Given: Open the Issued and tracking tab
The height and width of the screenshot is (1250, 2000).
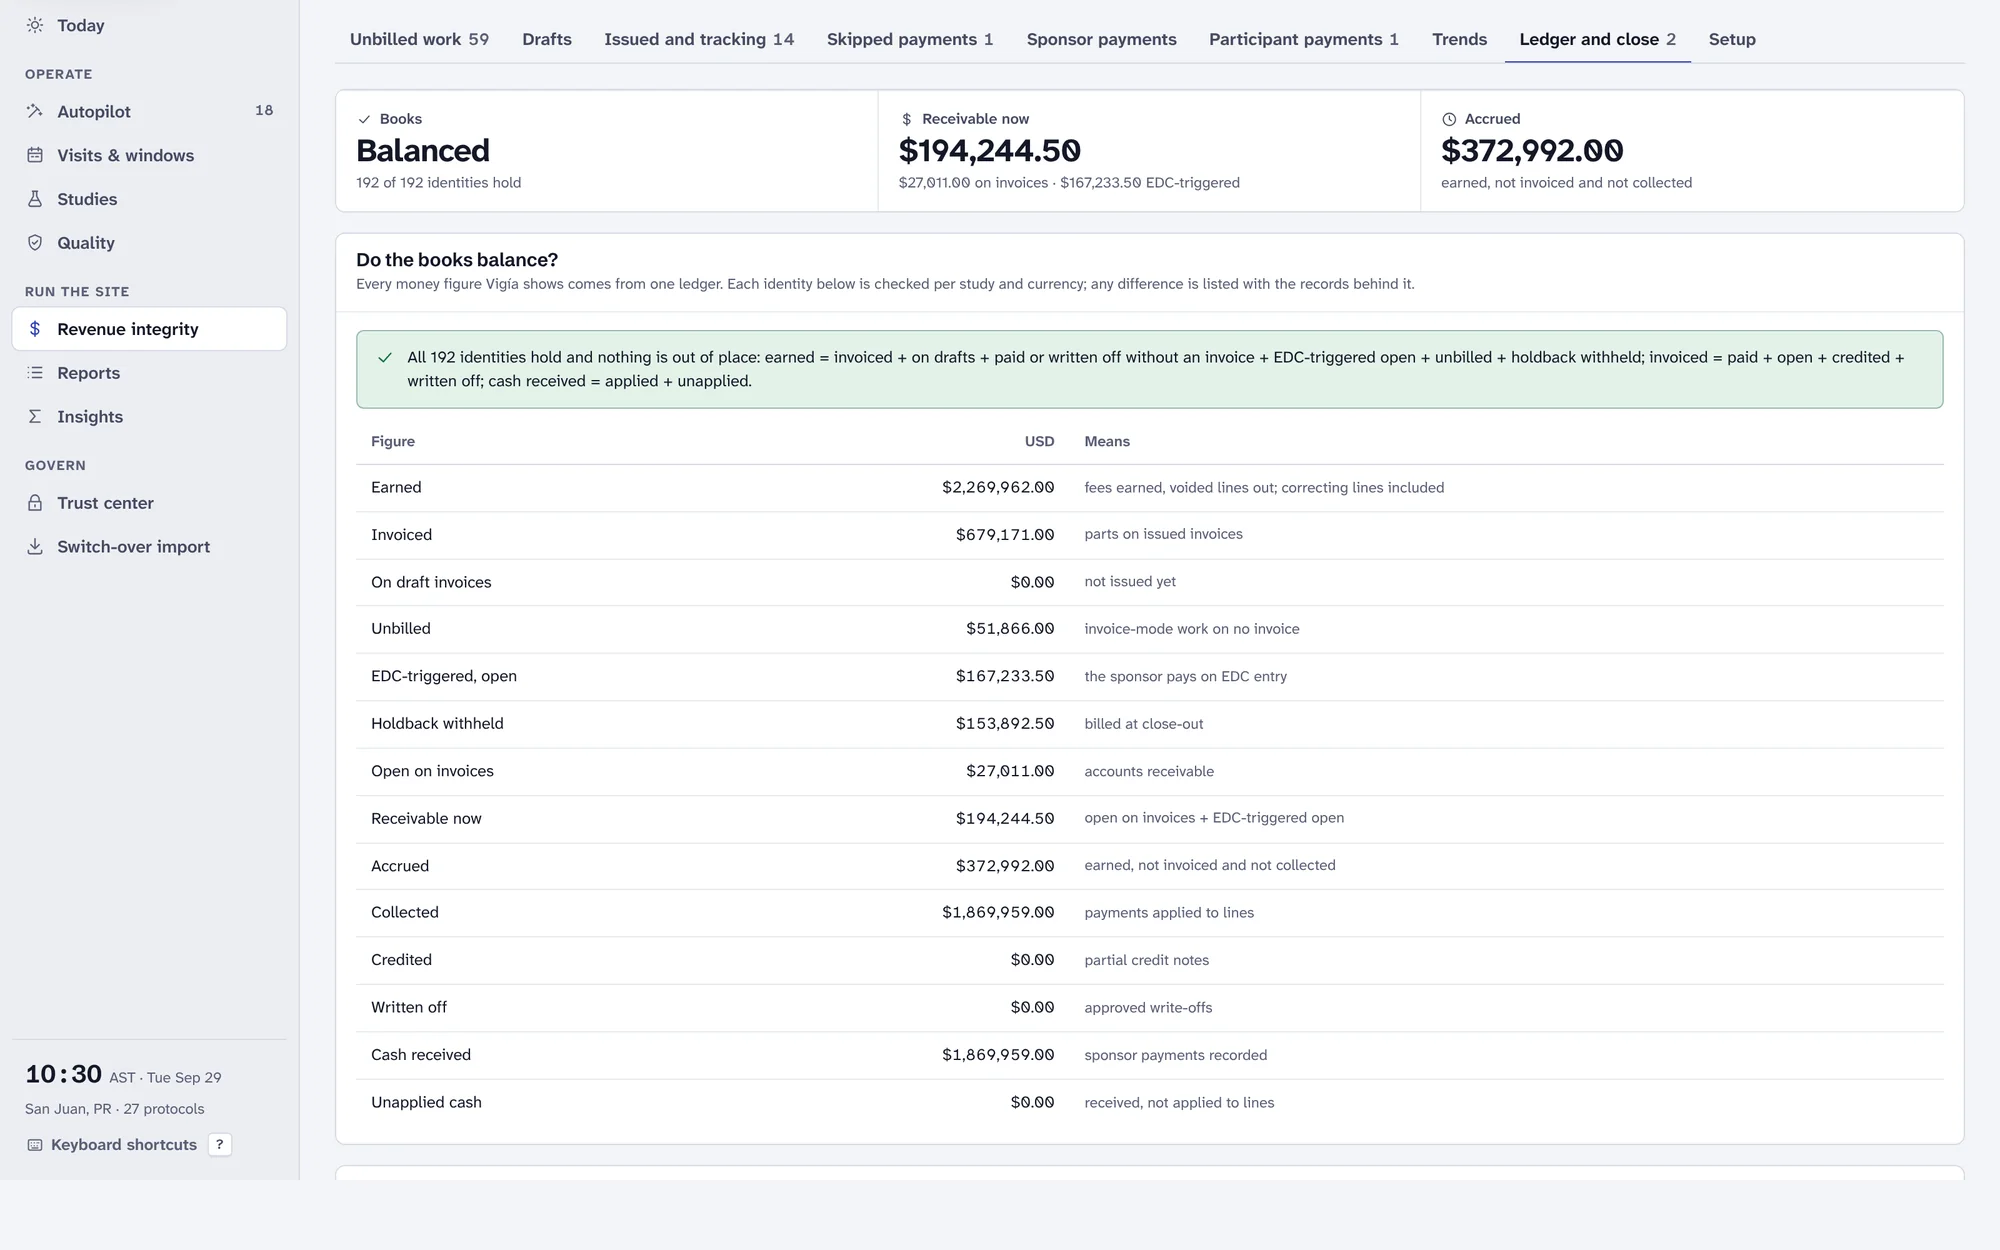Looking at the screenshot, I should pyautogui.click(x=699, y=39).
